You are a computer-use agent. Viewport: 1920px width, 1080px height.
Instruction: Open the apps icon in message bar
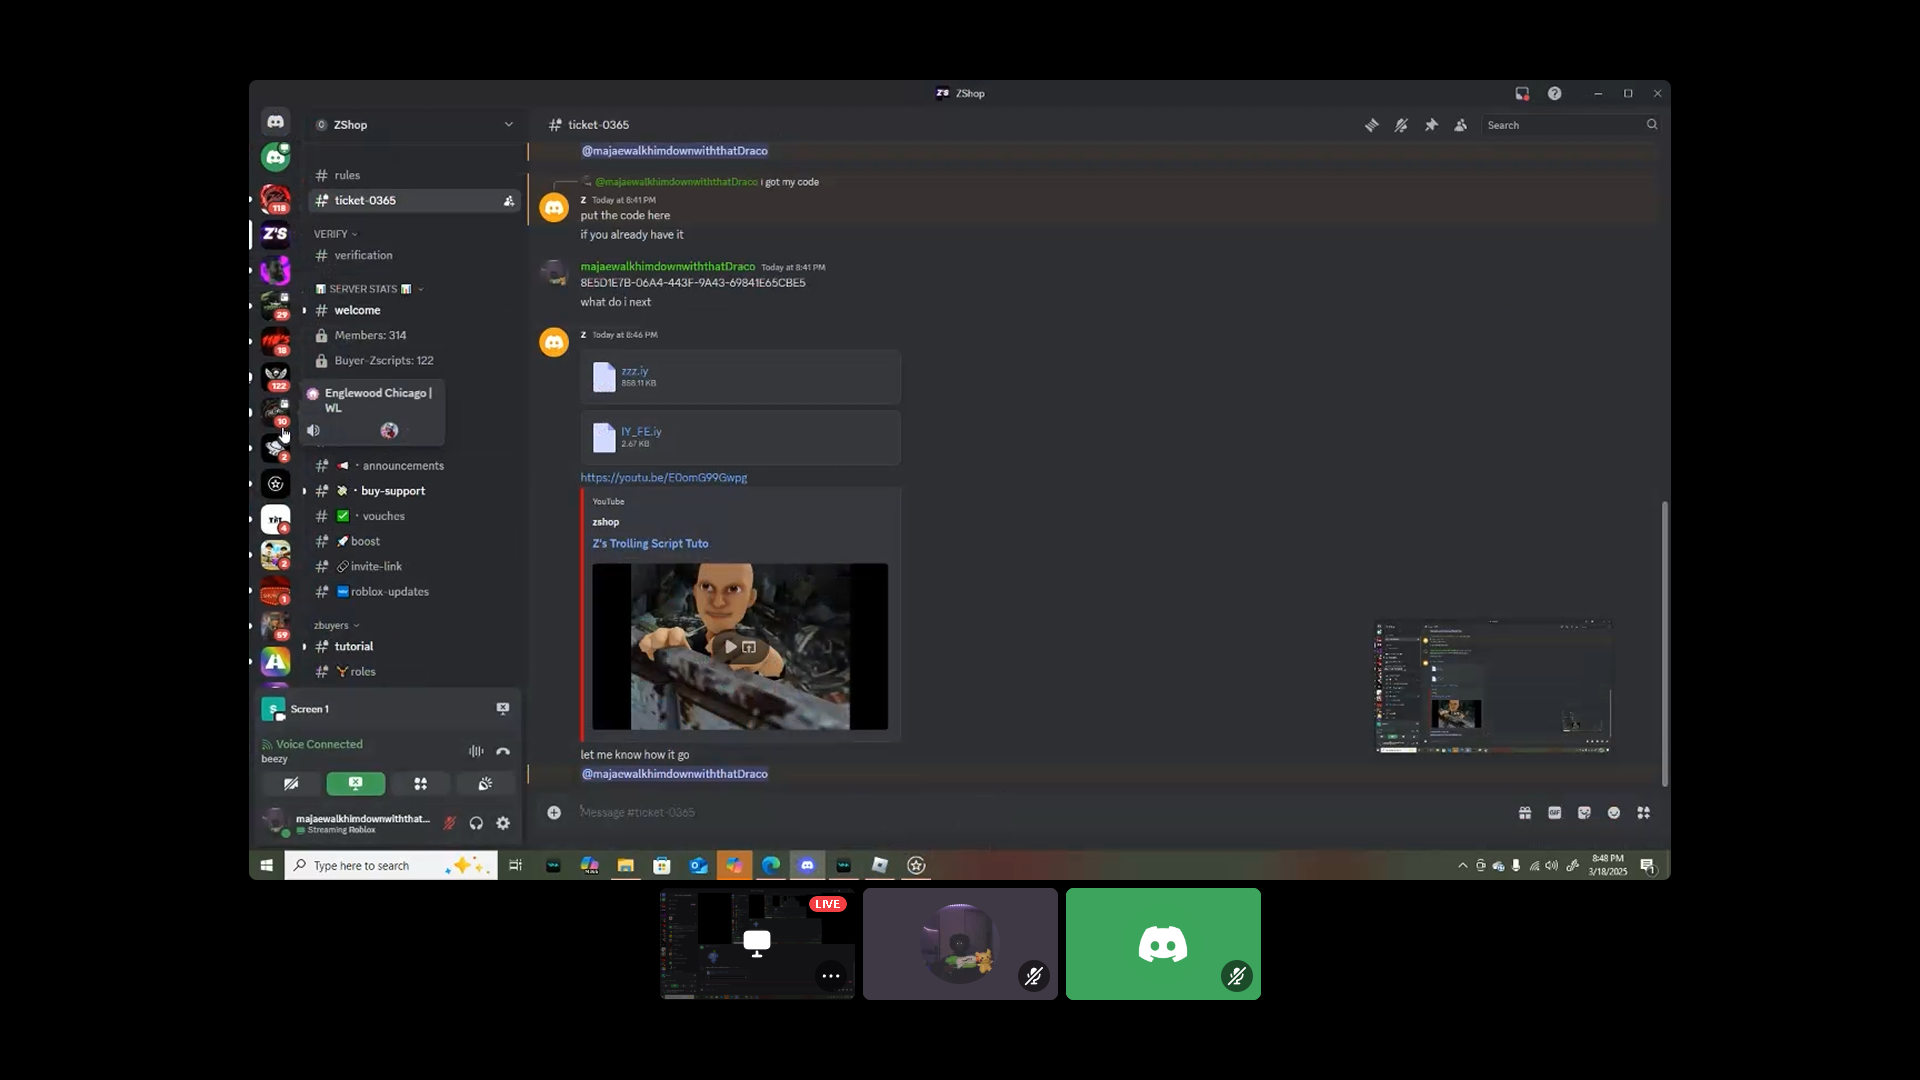[x=1643, y=813]
